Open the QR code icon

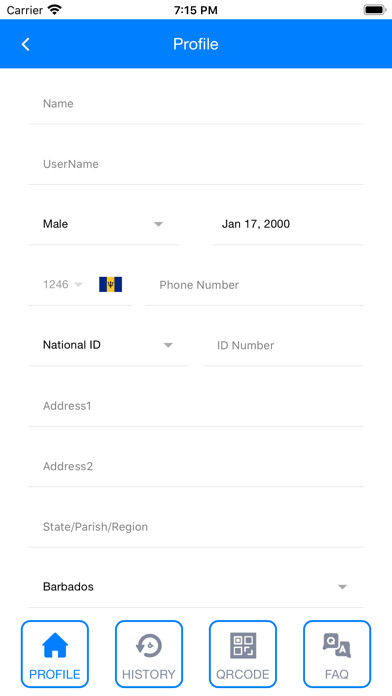[243, 645]
